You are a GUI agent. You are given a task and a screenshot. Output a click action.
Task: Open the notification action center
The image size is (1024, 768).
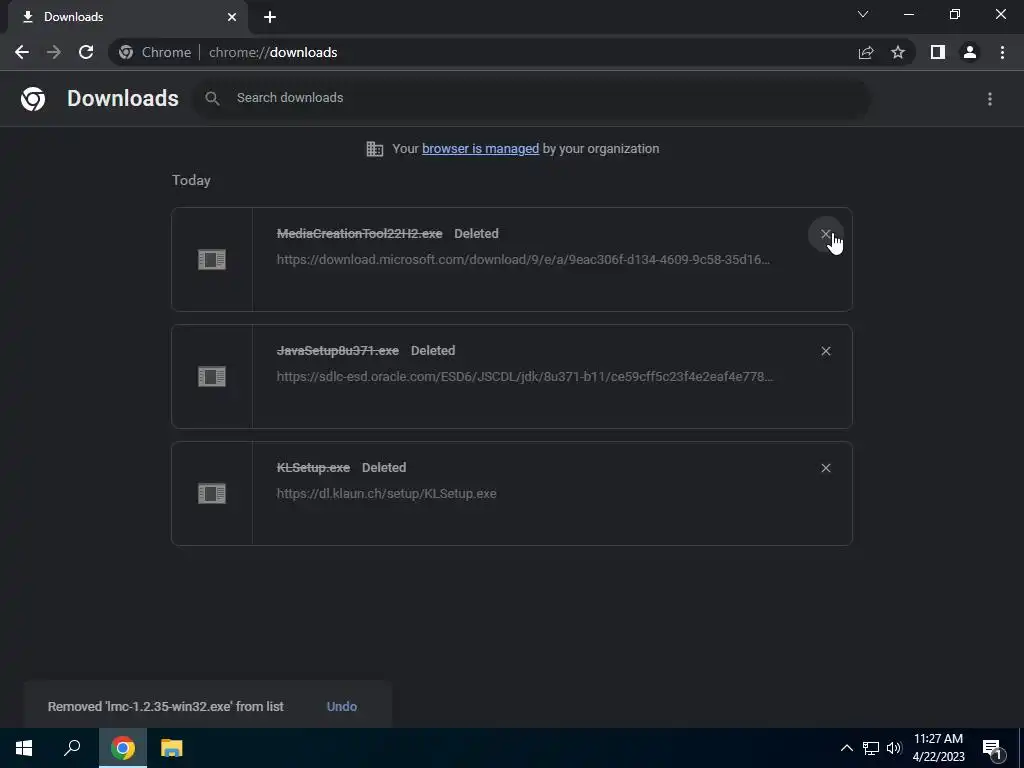click(993, 748)
